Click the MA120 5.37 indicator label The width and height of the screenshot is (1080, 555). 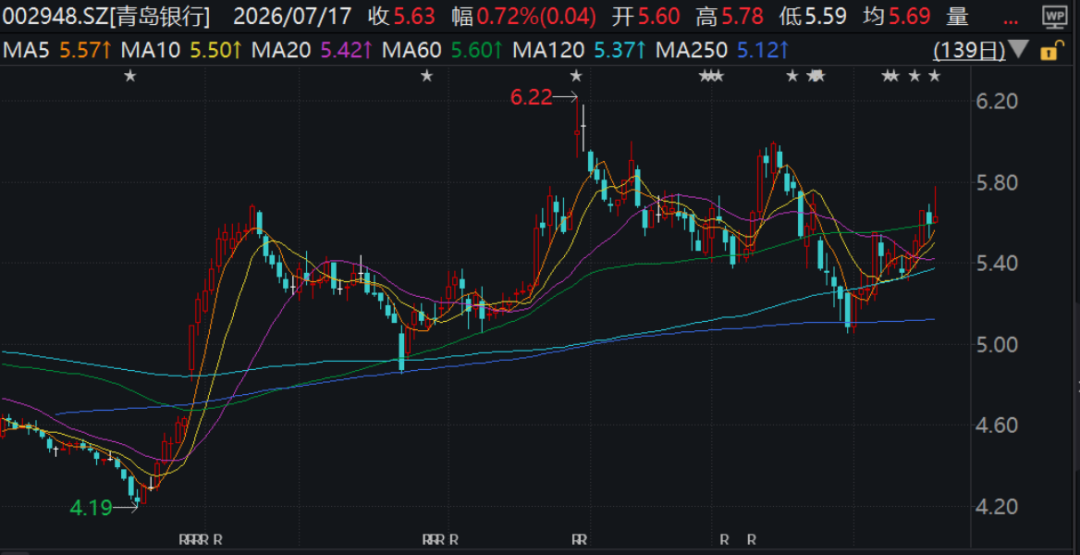coord(579,50)
